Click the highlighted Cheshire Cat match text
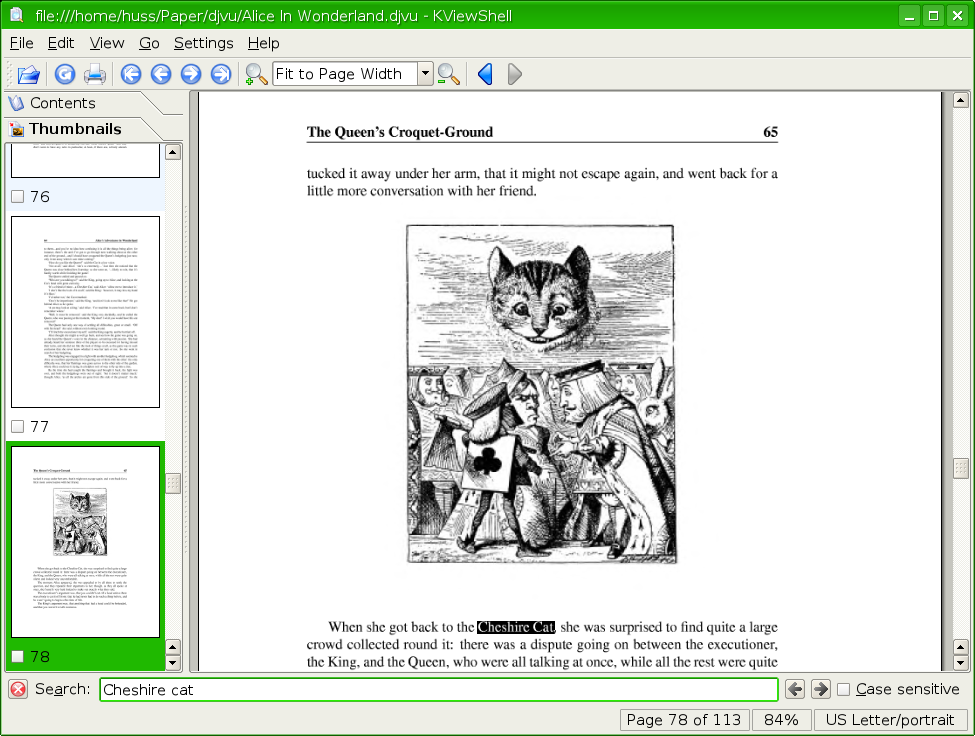Screen dimensions: 975x736 click(x=516, y=627)
